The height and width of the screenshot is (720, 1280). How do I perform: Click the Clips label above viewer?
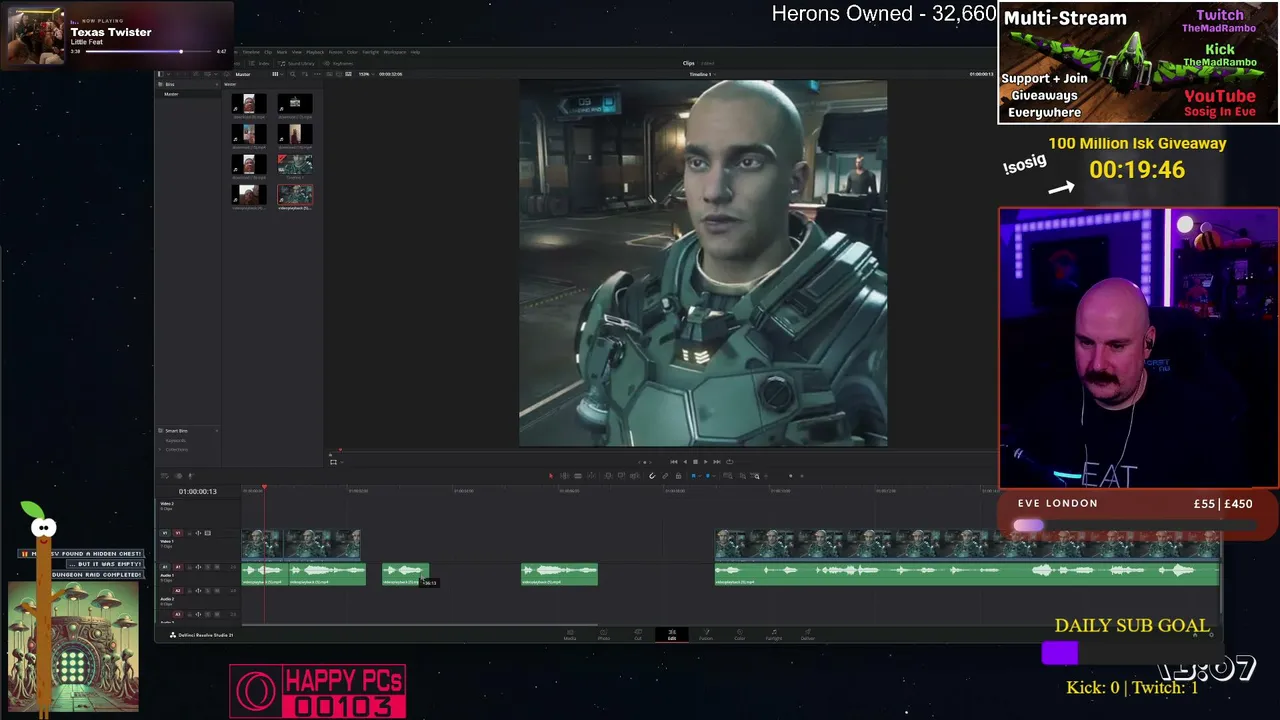tap(689, 63)
